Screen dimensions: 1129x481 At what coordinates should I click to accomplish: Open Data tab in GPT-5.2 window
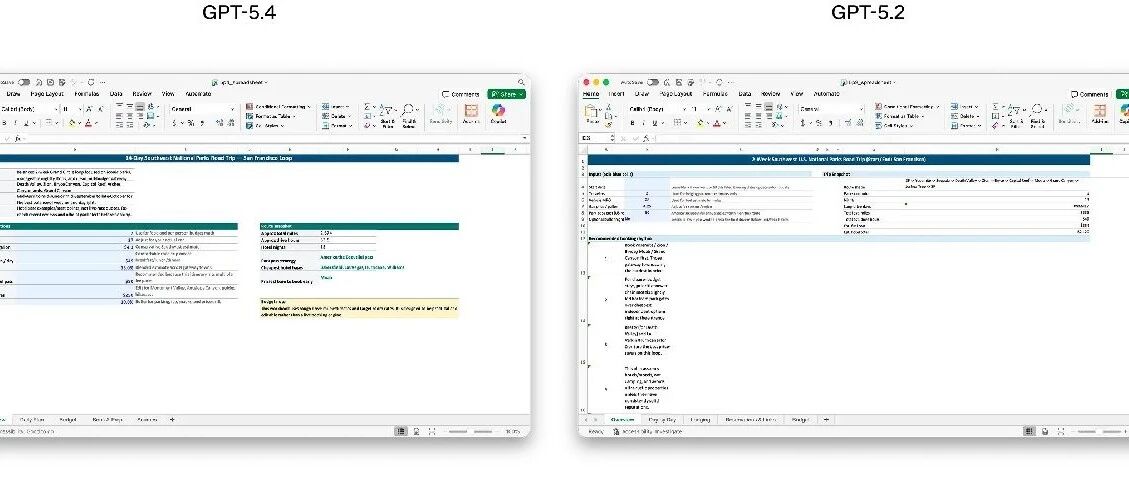coord(745,94)
